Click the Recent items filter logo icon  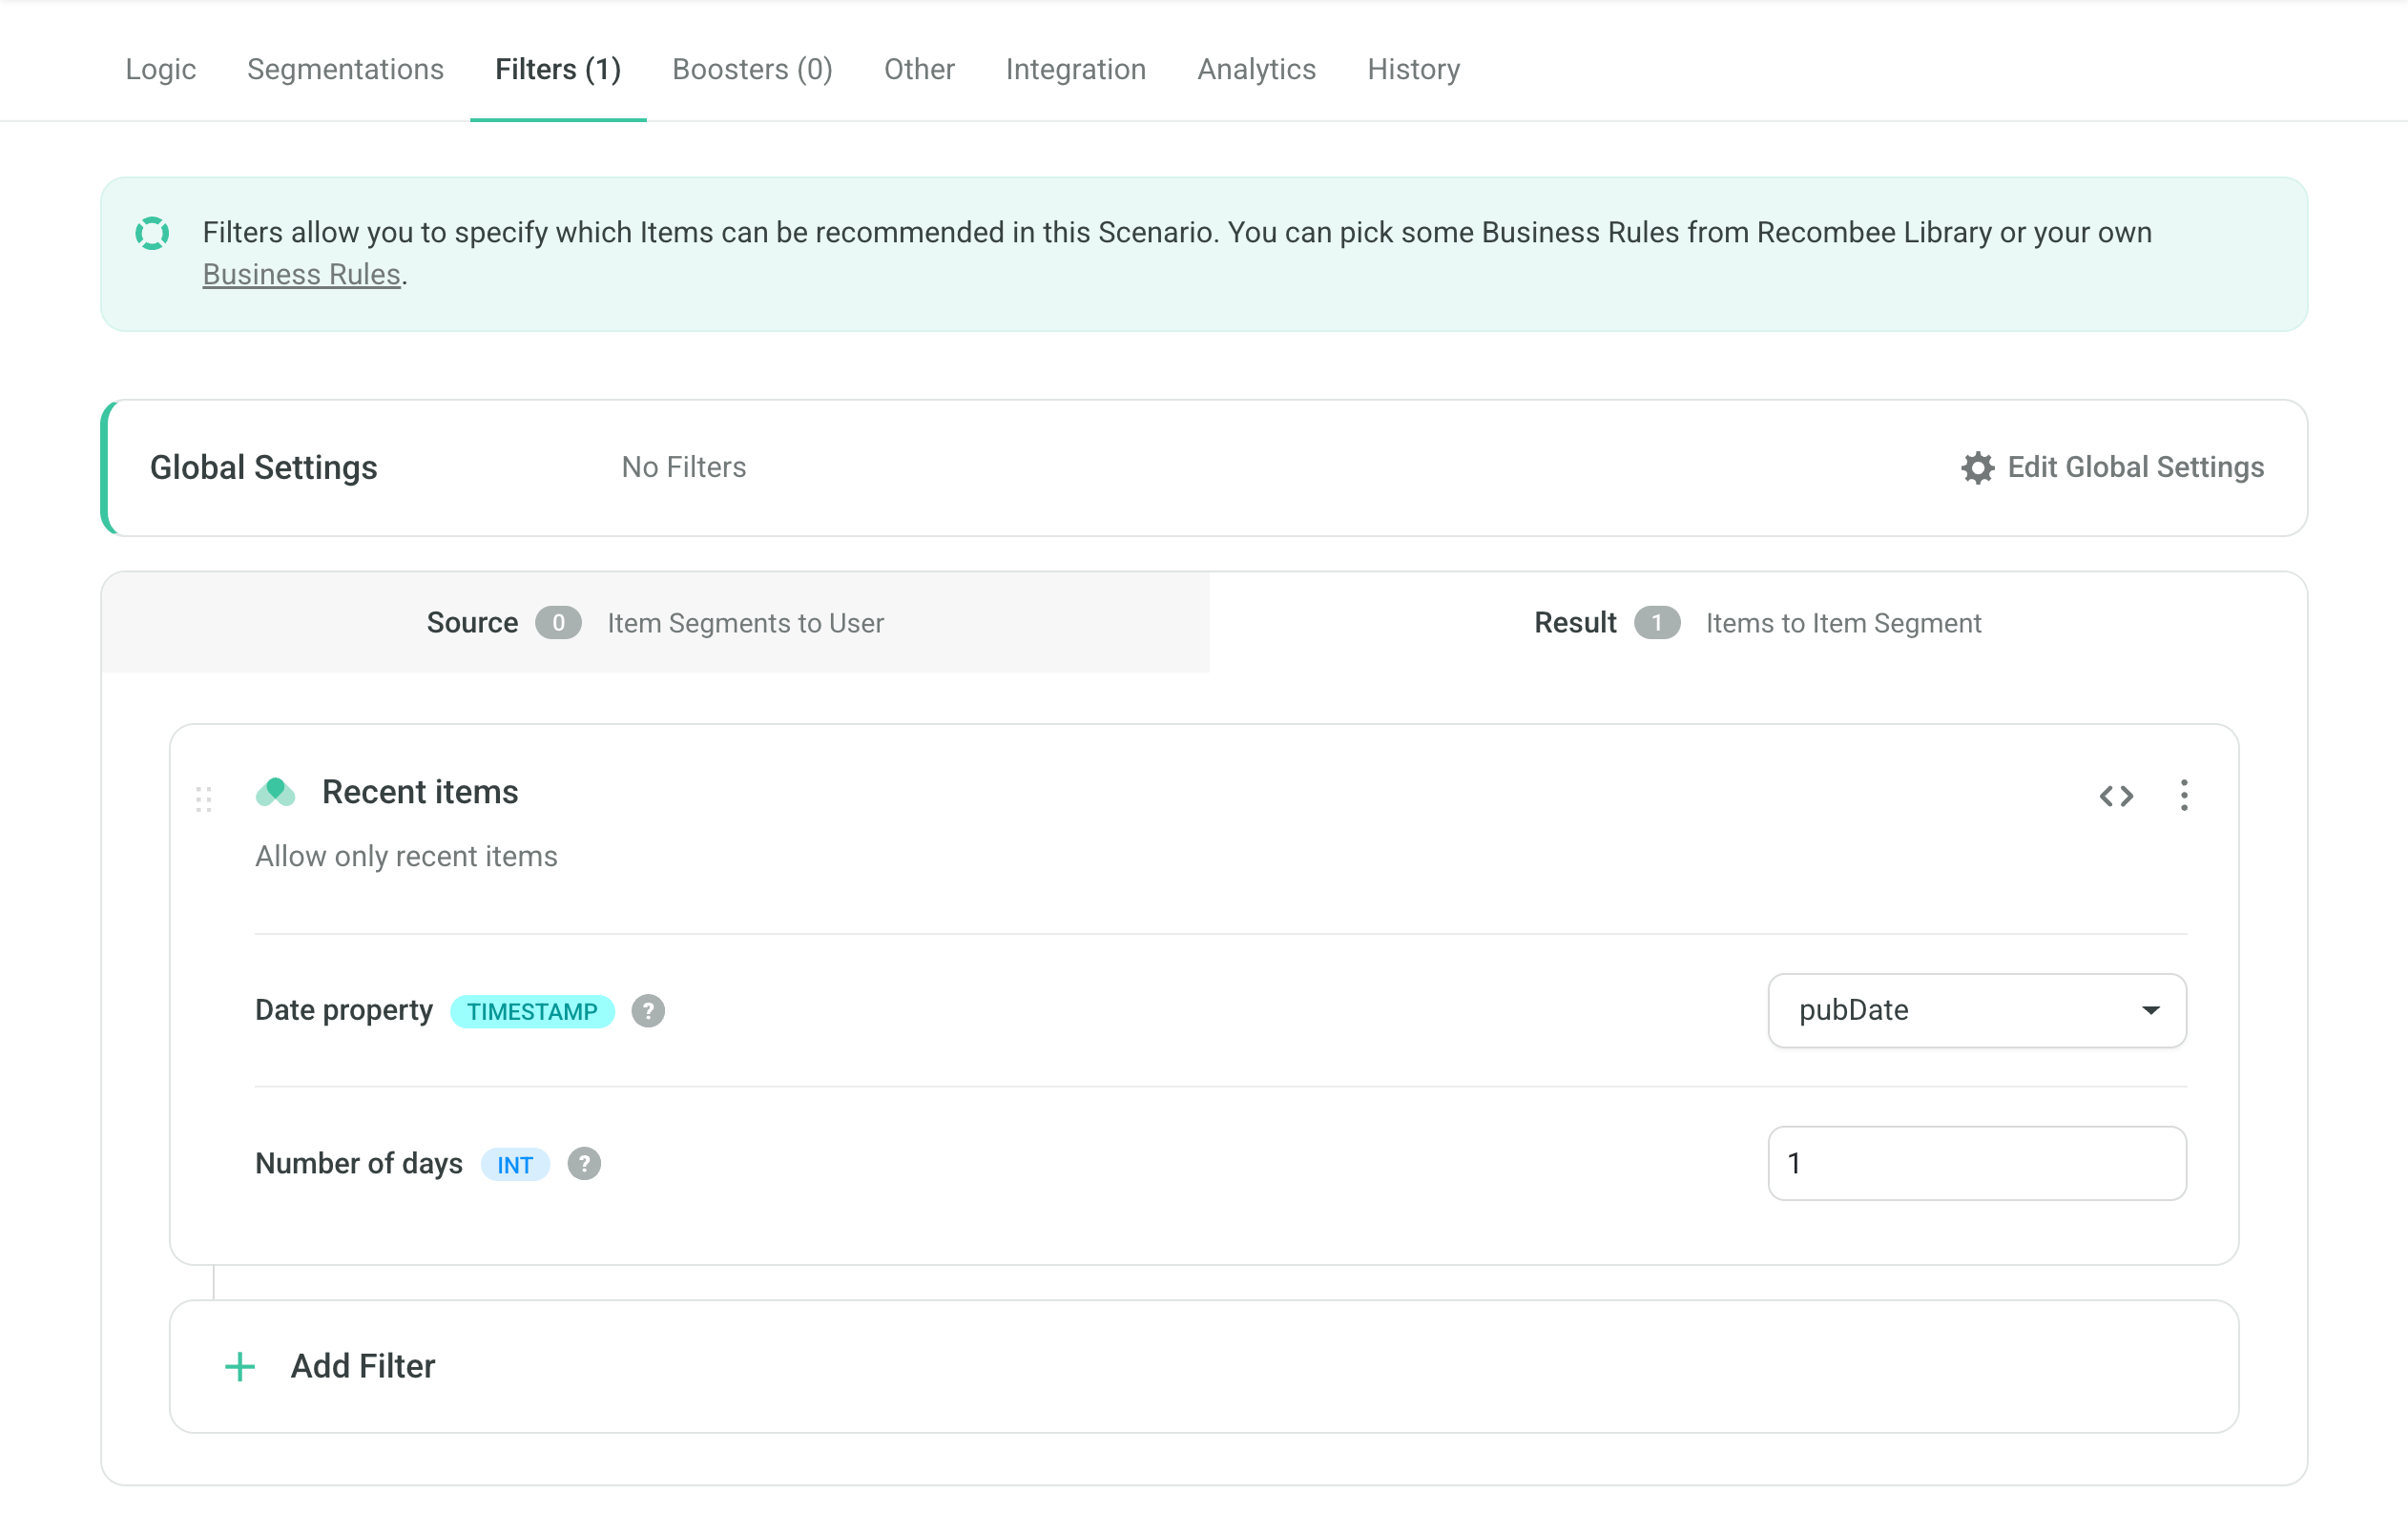coord(275,793)
